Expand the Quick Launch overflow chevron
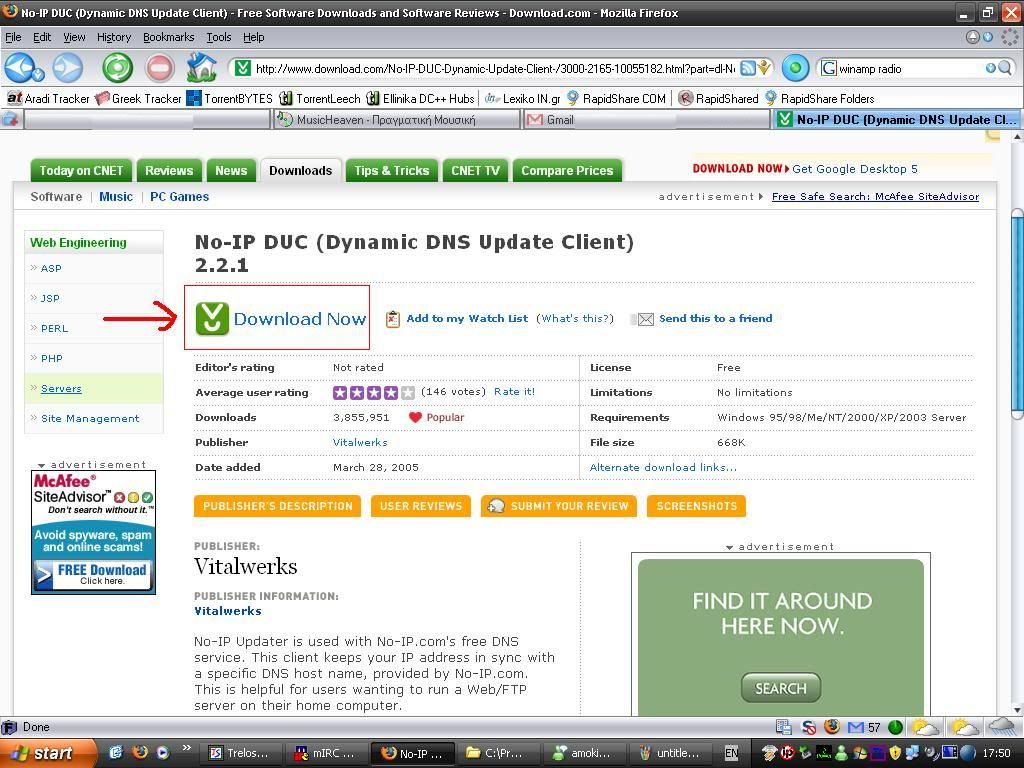 186,750
